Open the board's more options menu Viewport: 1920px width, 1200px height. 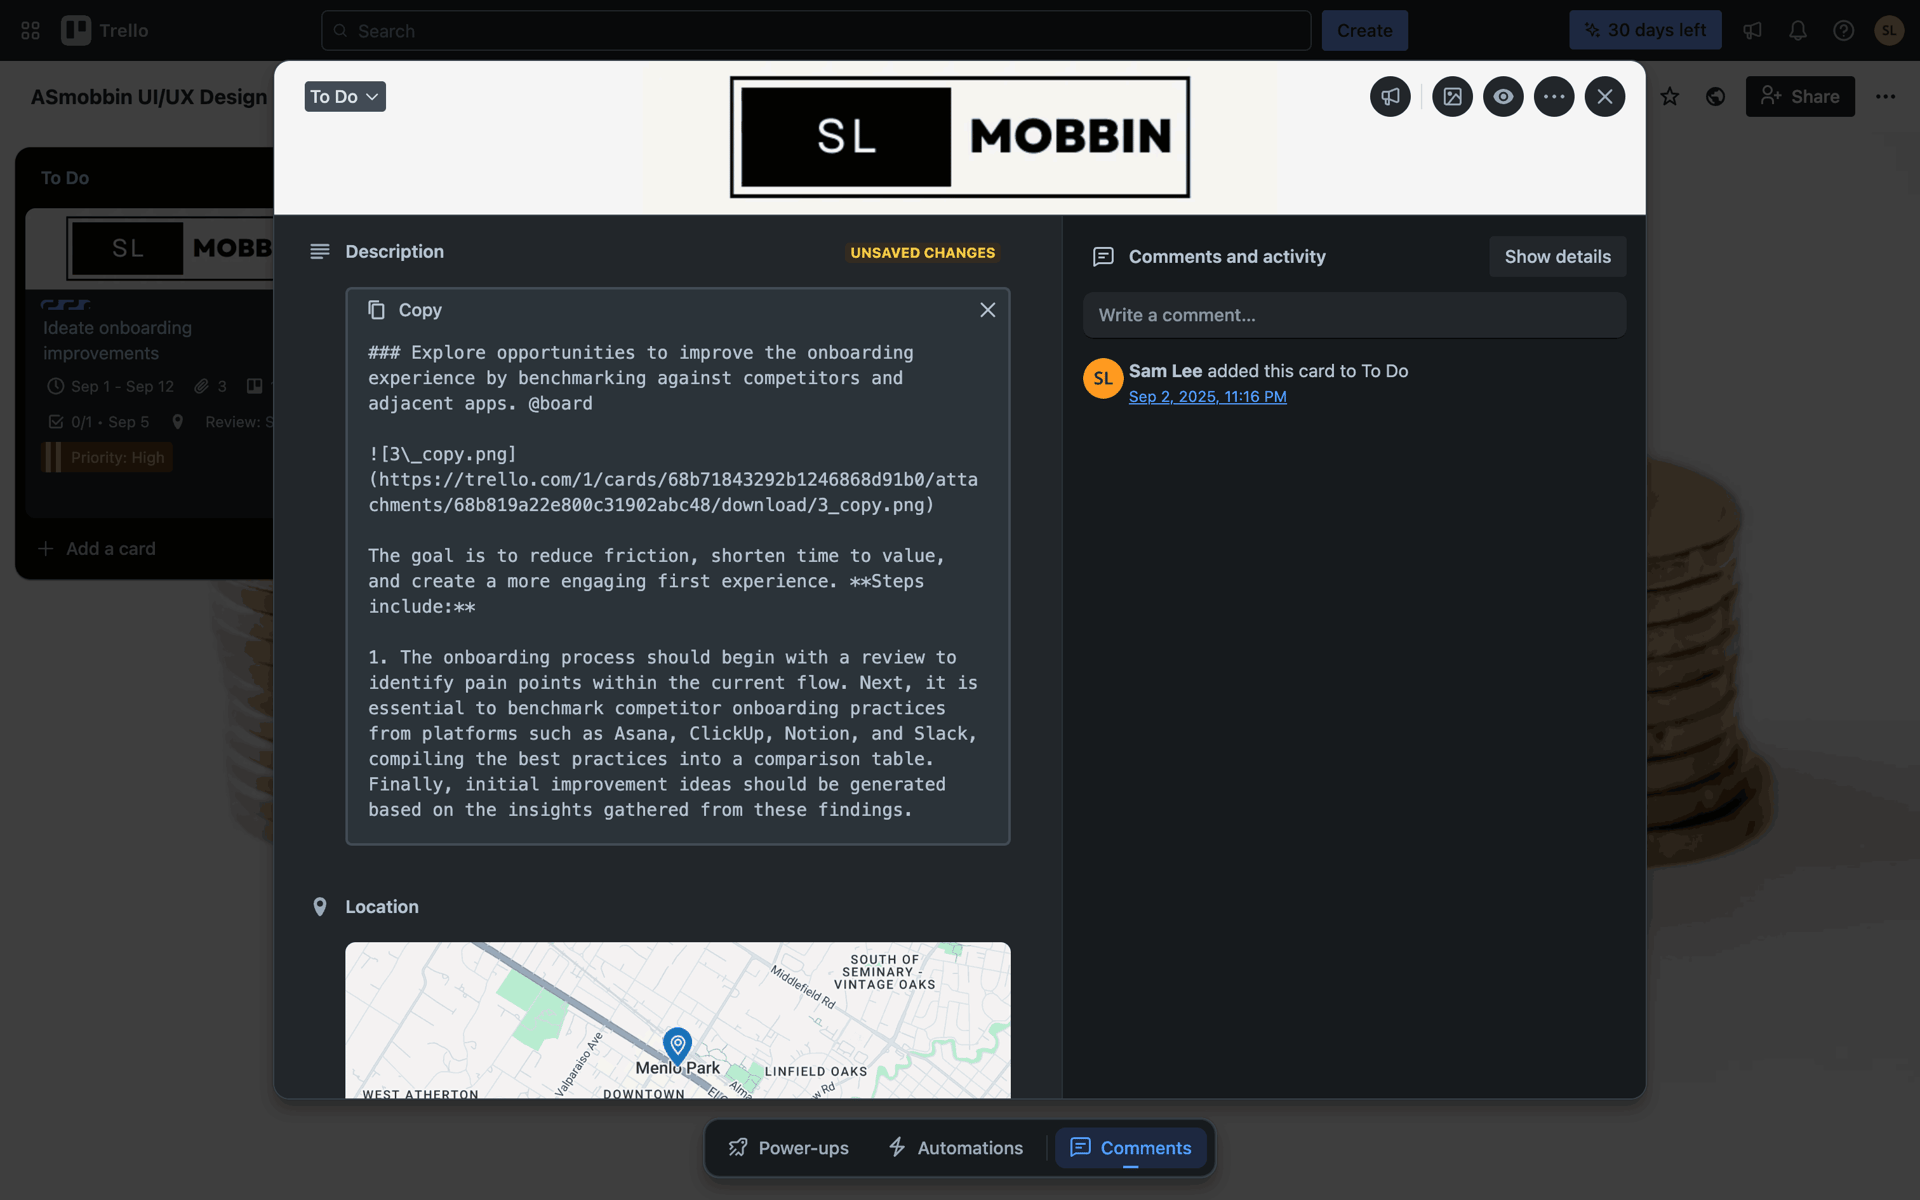(x=1885, y=97)
